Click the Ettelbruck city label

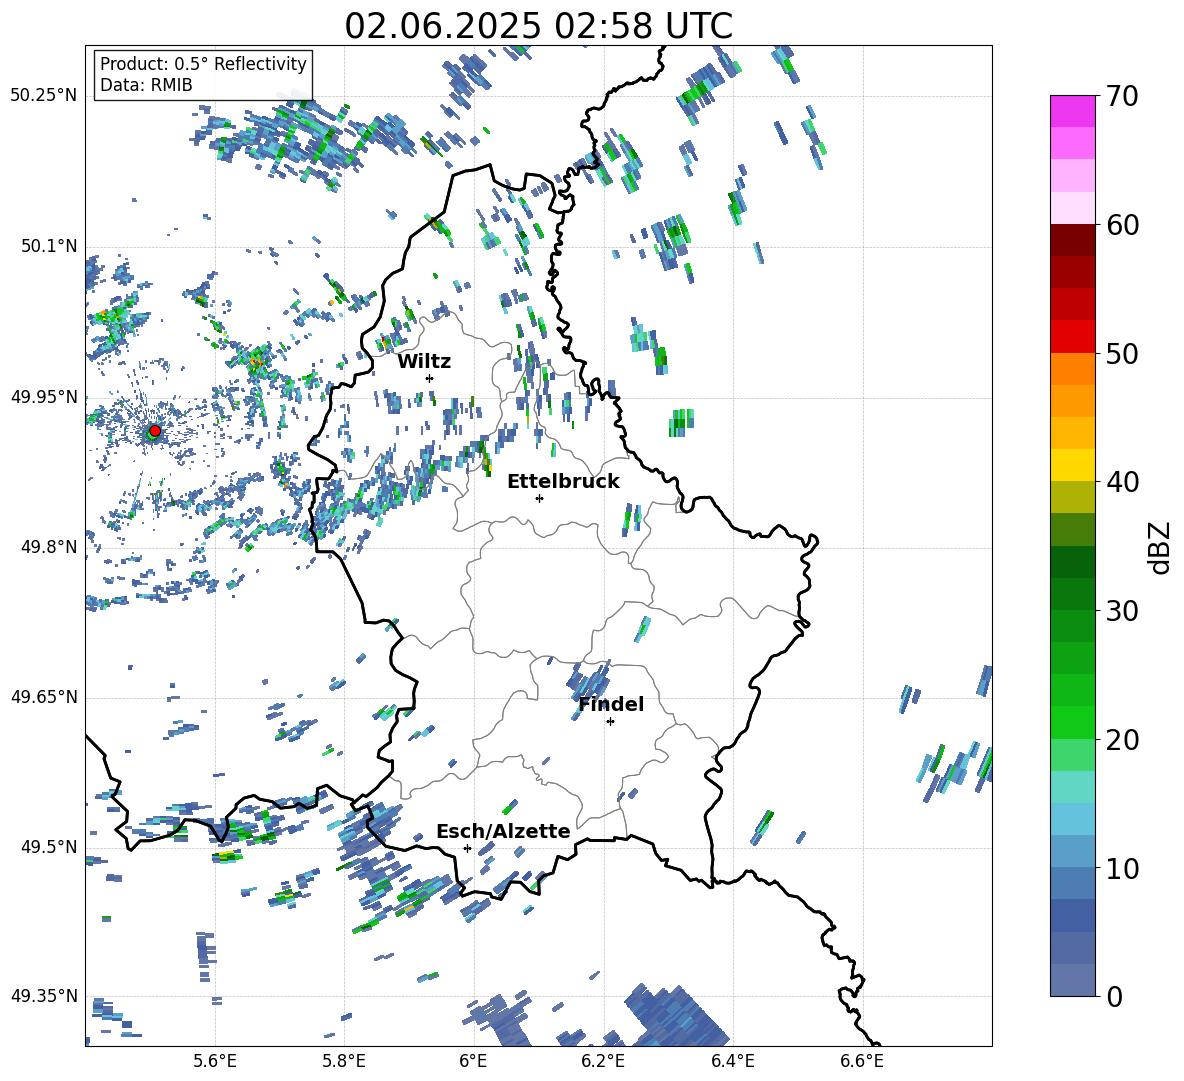[x=563, y=482]
